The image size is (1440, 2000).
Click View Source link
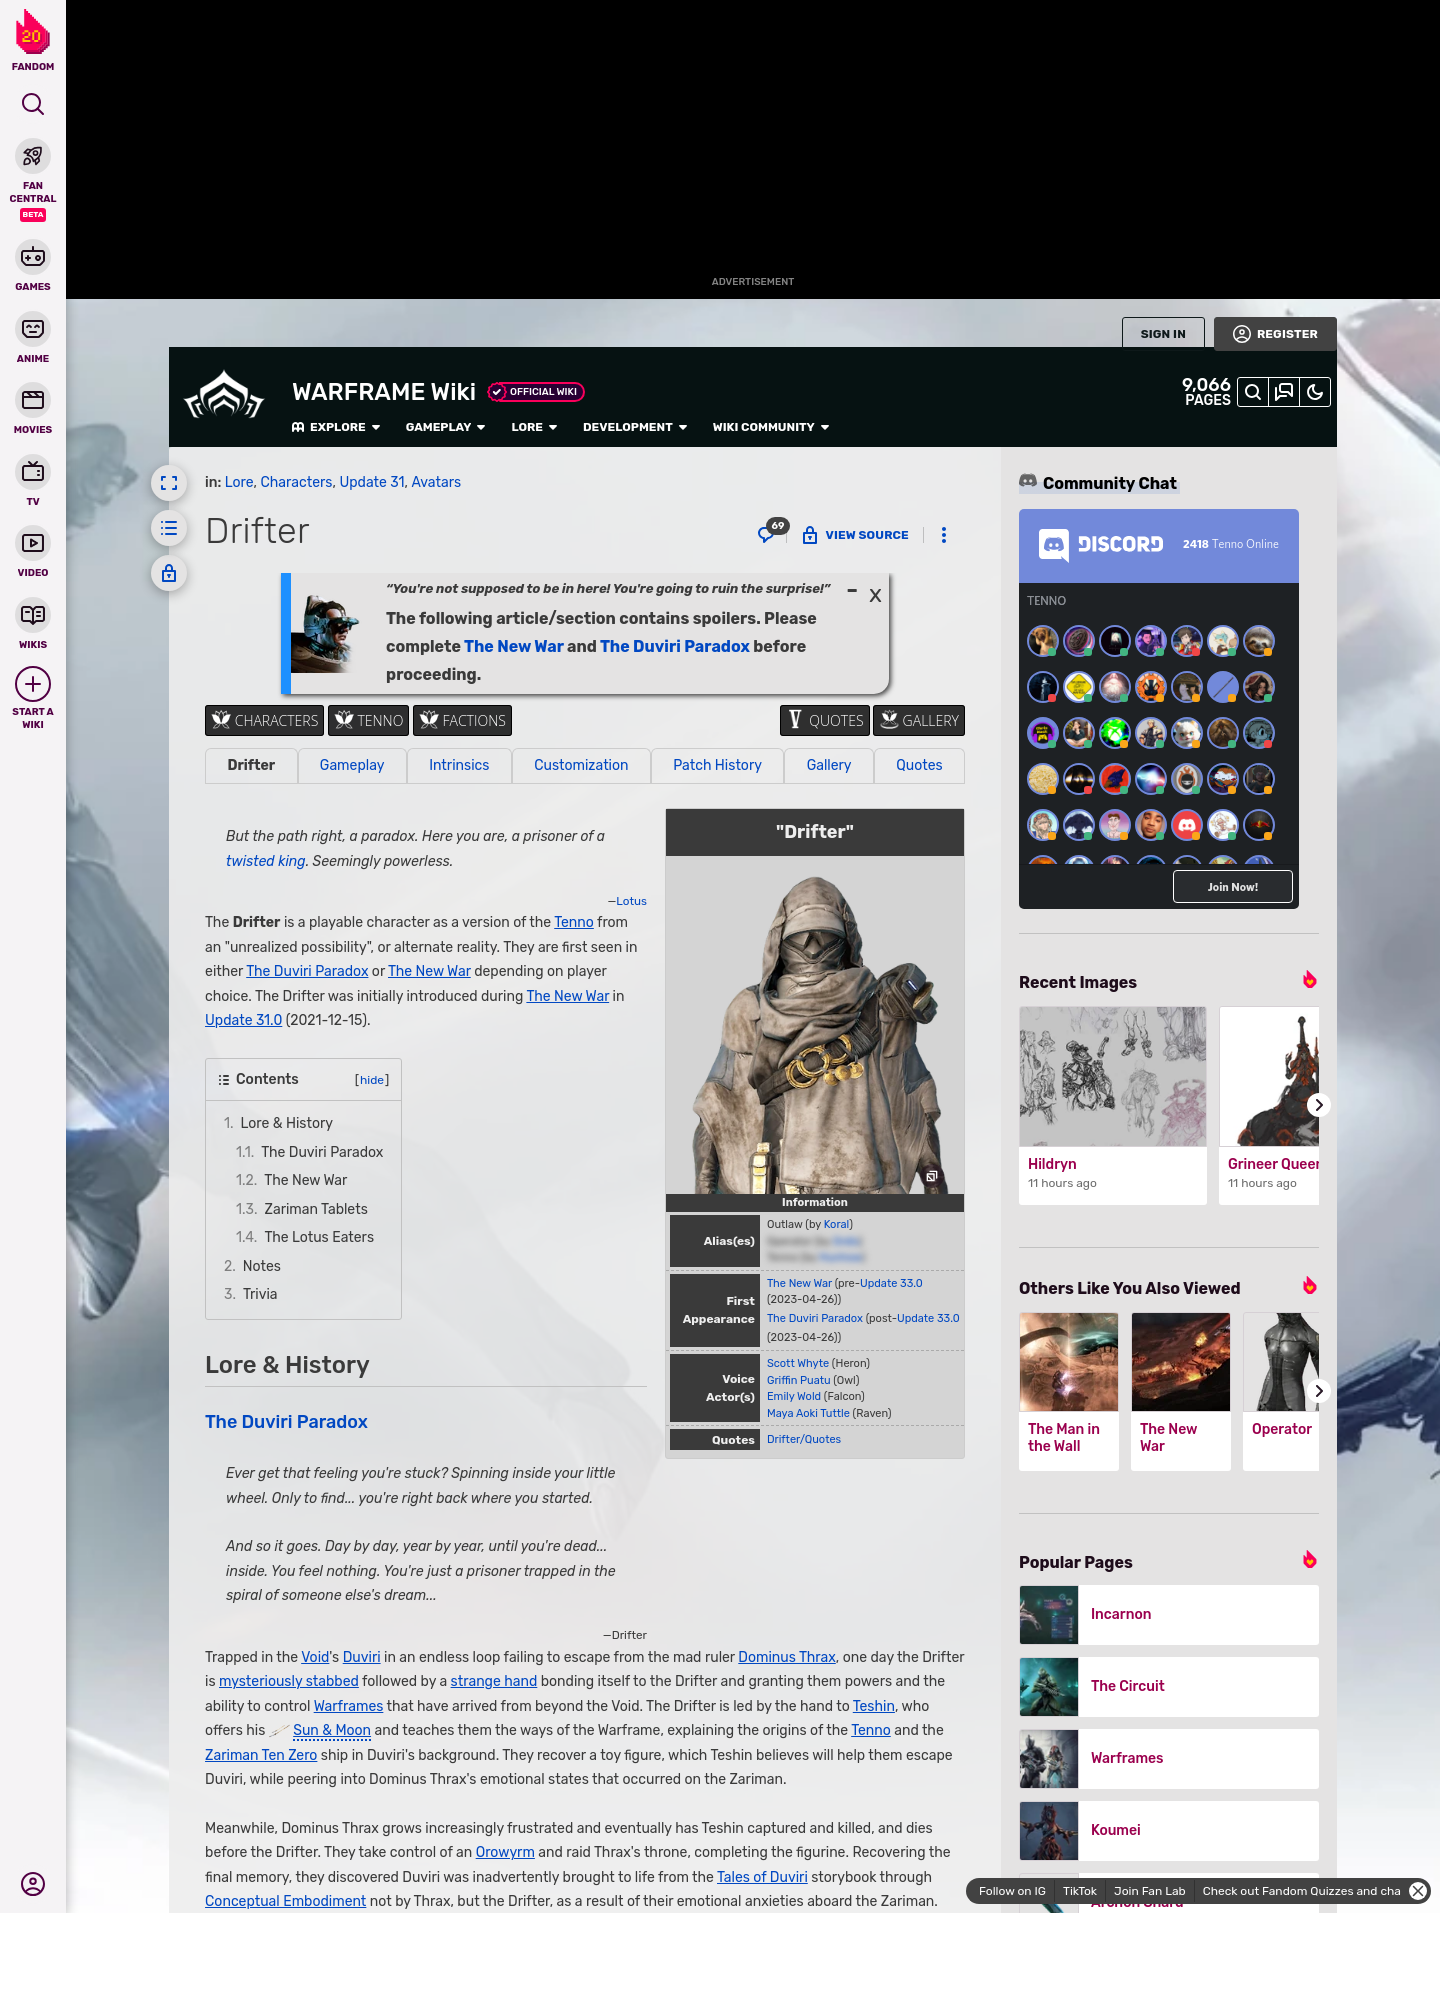click(x=856, y=535)
